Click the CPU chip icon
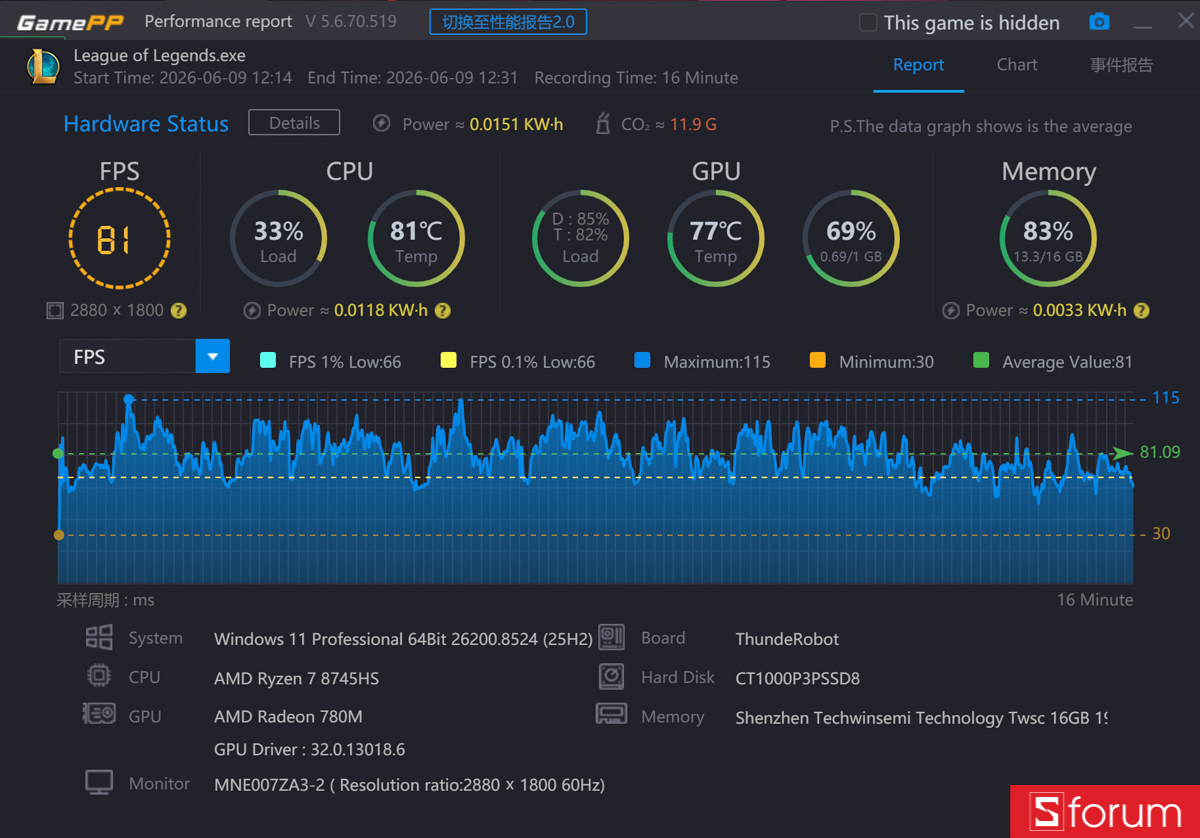 99,676
